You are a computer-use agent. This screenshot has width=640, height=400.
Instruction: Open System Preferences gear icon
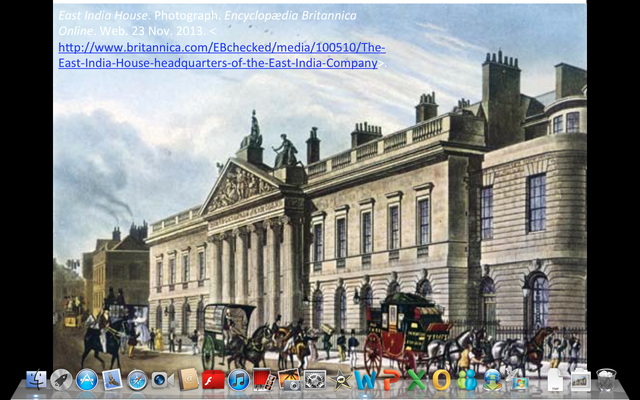pos(315,380)
